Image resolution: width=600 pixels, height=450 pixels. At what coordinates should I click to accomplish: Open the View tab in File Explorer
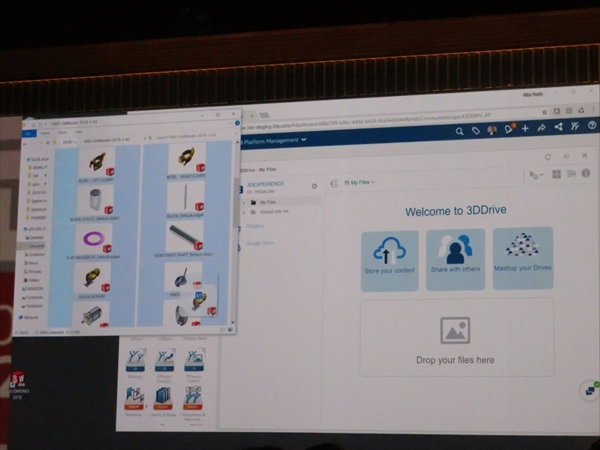tap(79, 132)
